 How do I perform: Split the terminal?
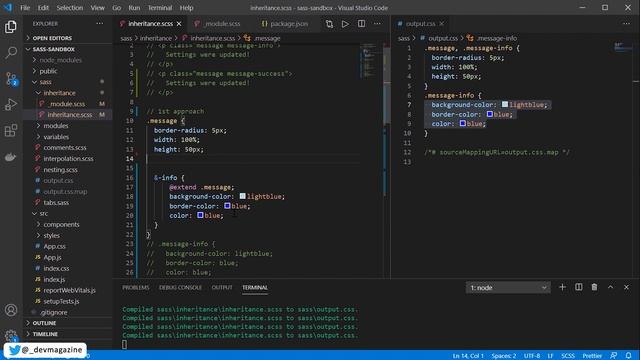[x=579, y=287]
